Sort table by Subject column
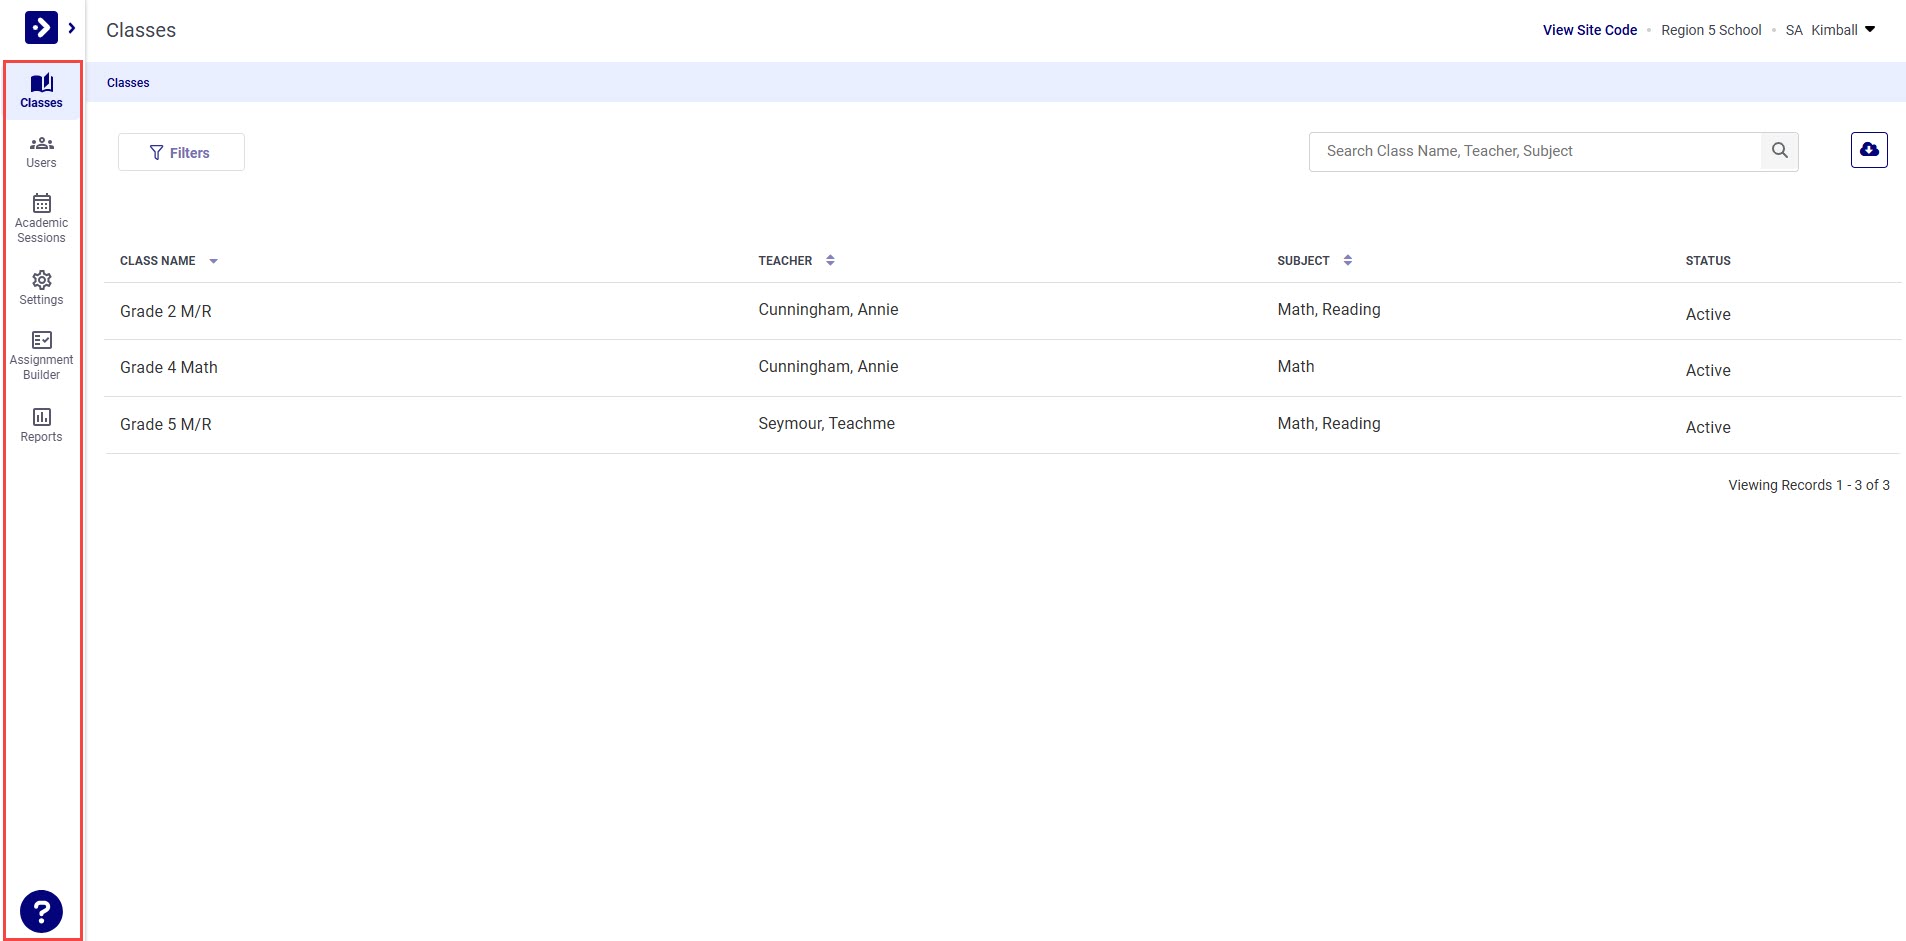 1347,261
